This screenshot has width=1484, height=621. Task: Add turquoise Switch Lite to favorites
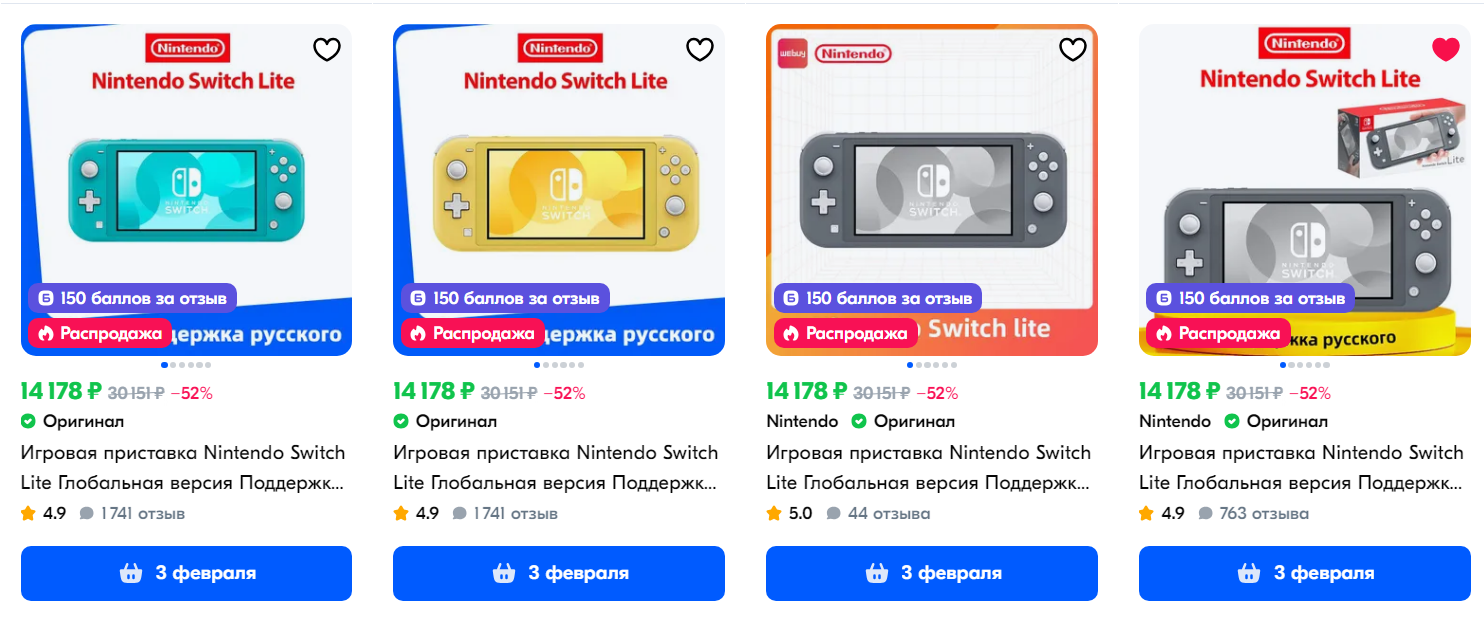[x=327, y=49]
